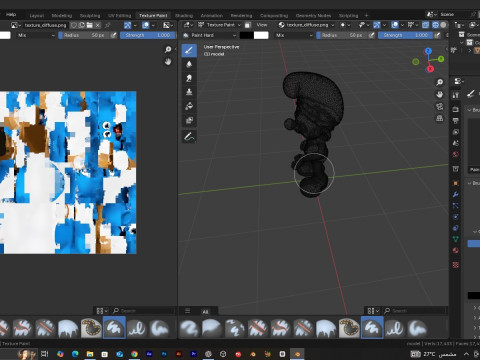This screenshot has width=480, height=360.
Task: Open image file folder icon in image editor
Action: pyautogui.click(x=90, y=25)
